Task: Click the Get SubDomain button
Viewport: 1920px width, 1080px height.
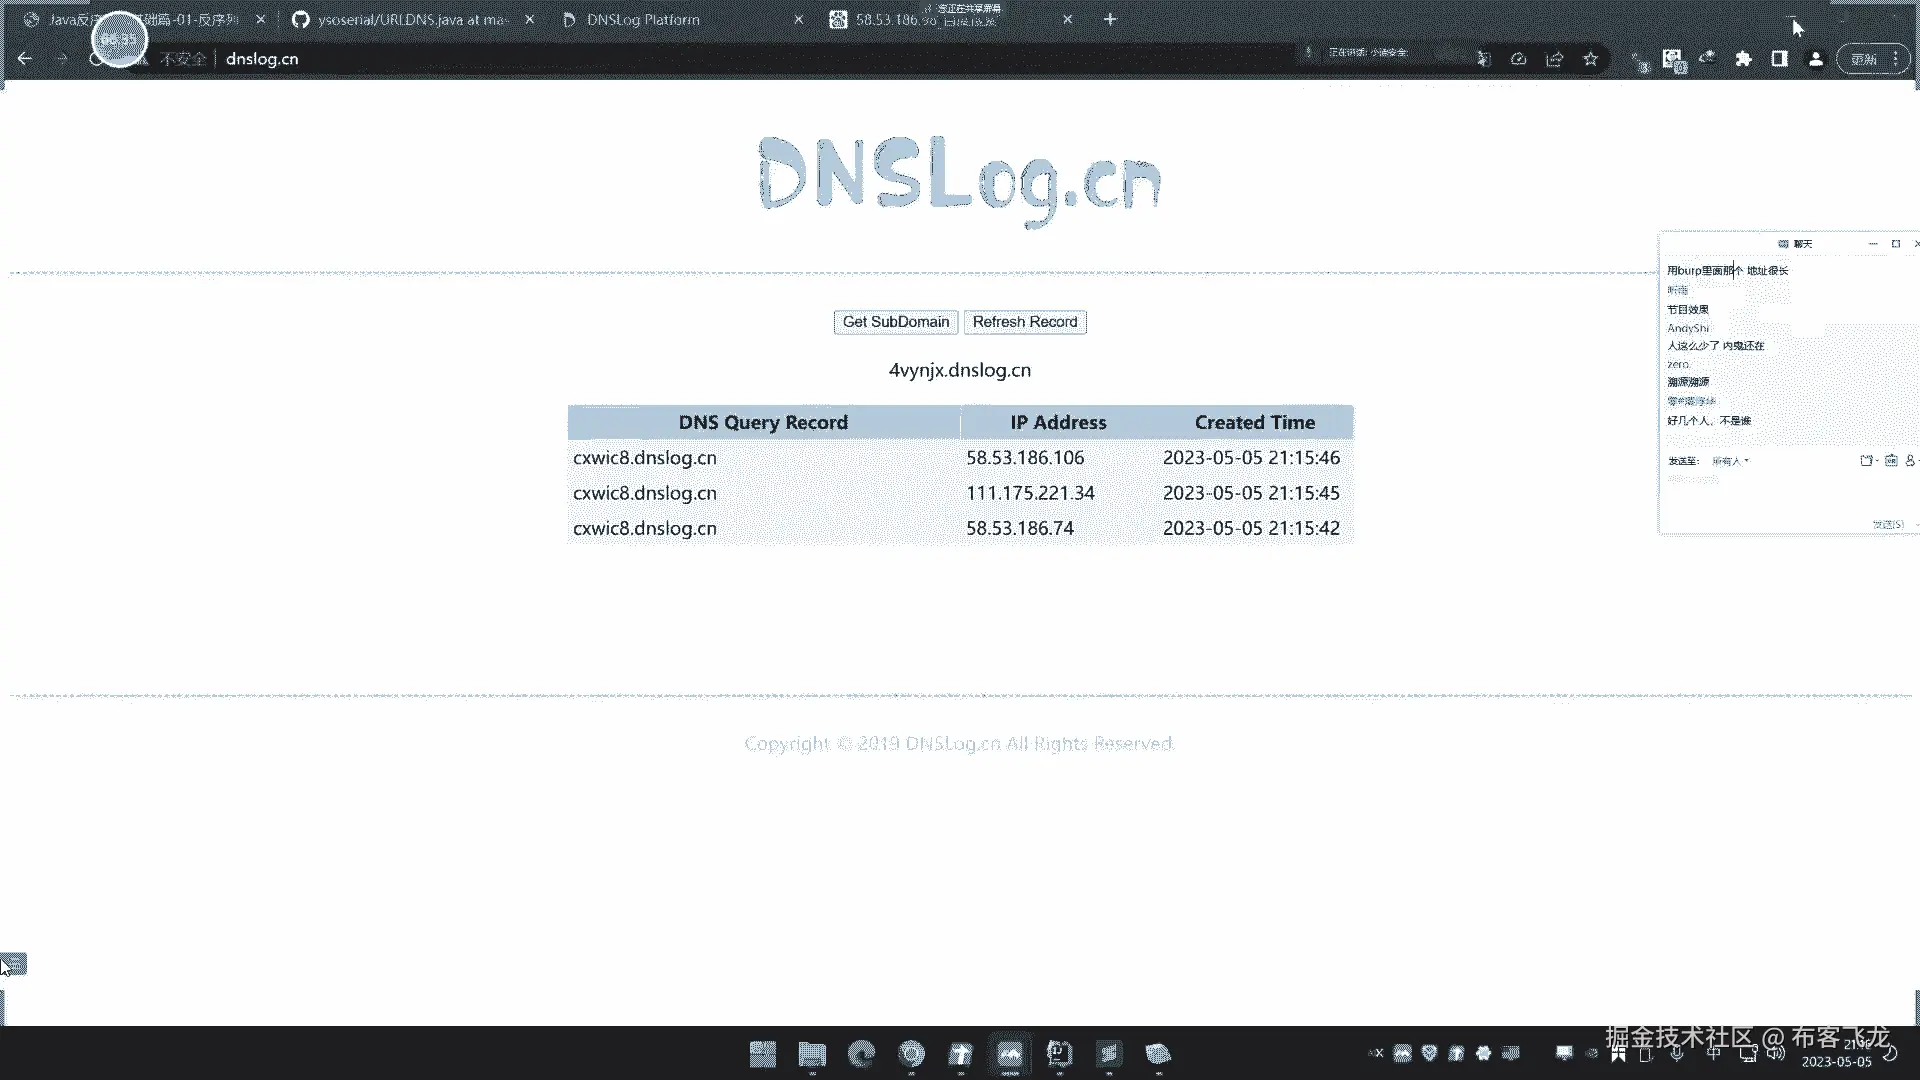Action: coord(895,322)
